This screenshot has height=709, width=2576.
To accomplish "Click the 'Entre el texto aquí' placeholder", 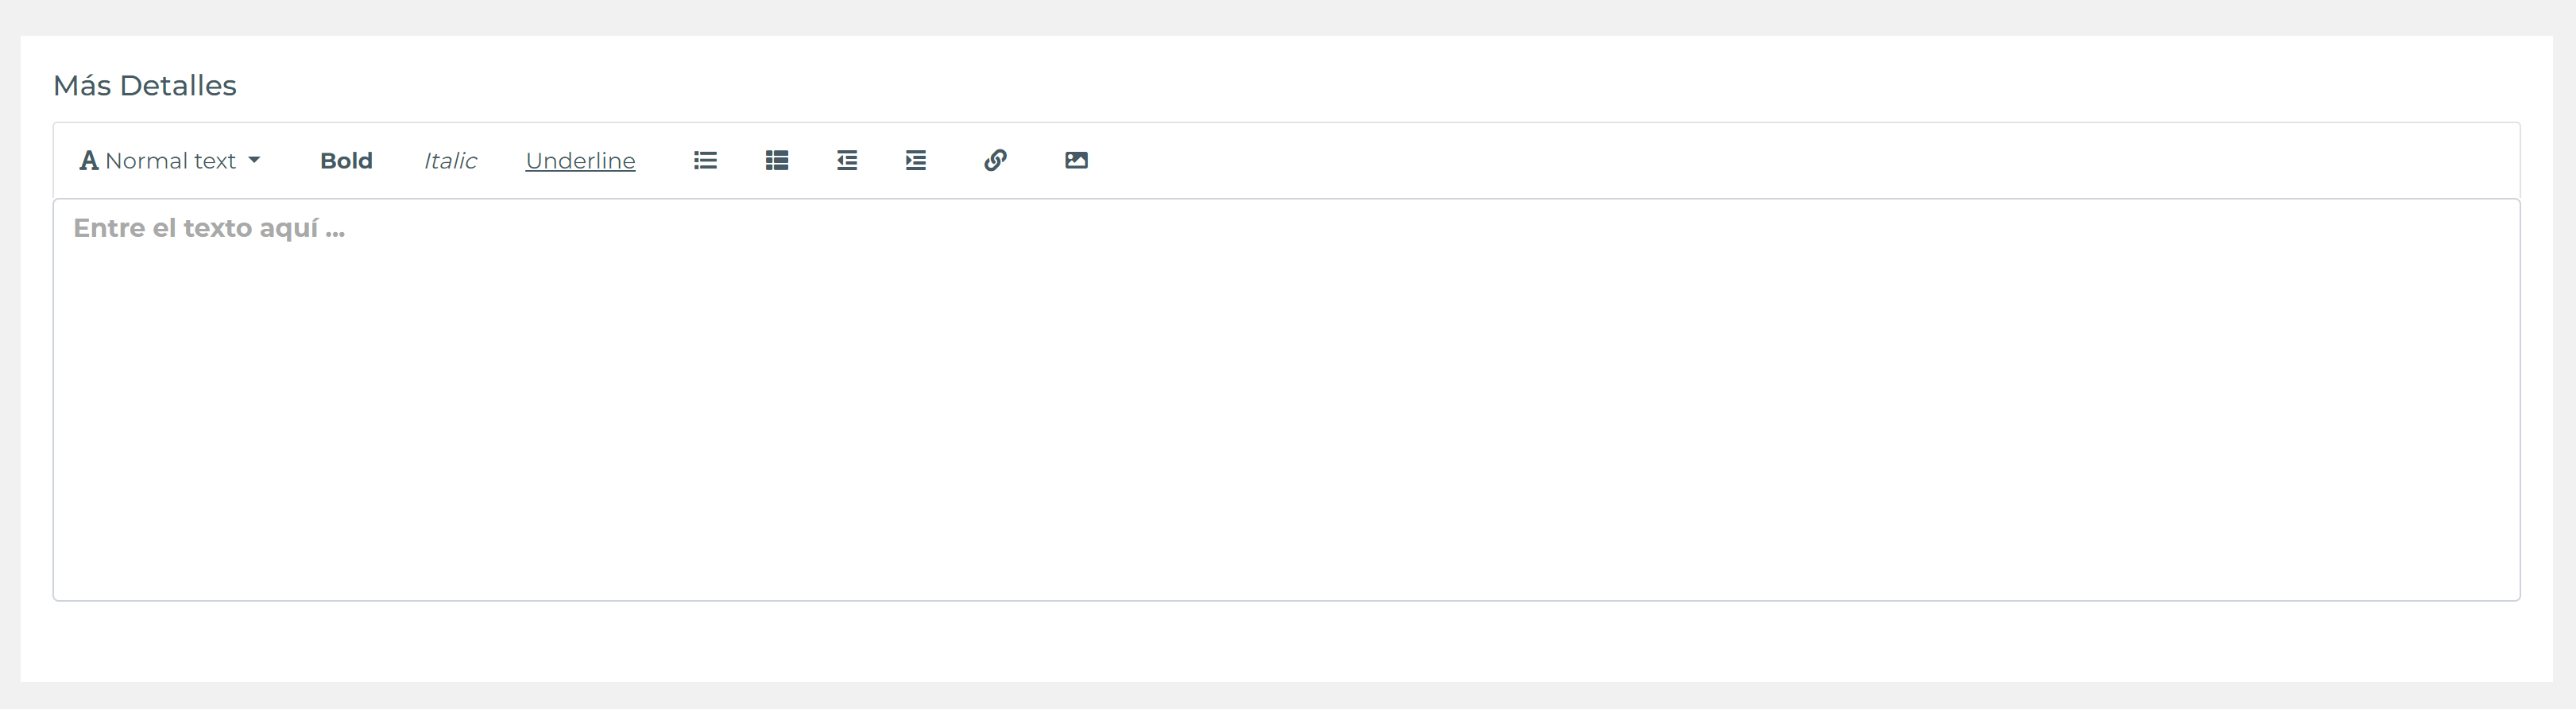I will click(209, 228).
